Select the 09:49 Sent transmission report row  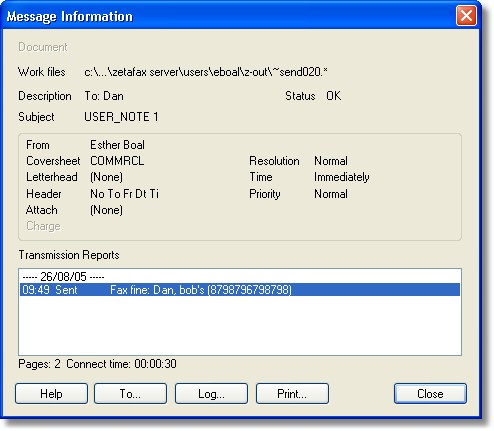[x=240, y=290]
